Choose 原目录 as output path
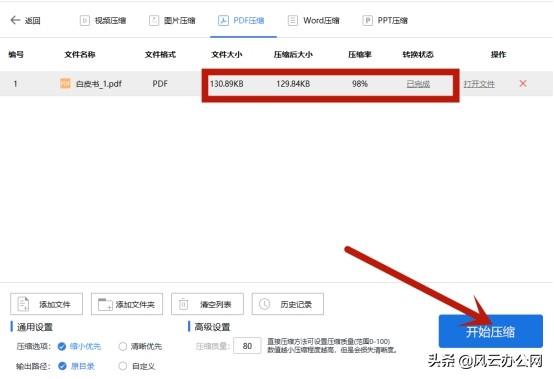Screen dimensions: 554x379 (x=76, y=366)
